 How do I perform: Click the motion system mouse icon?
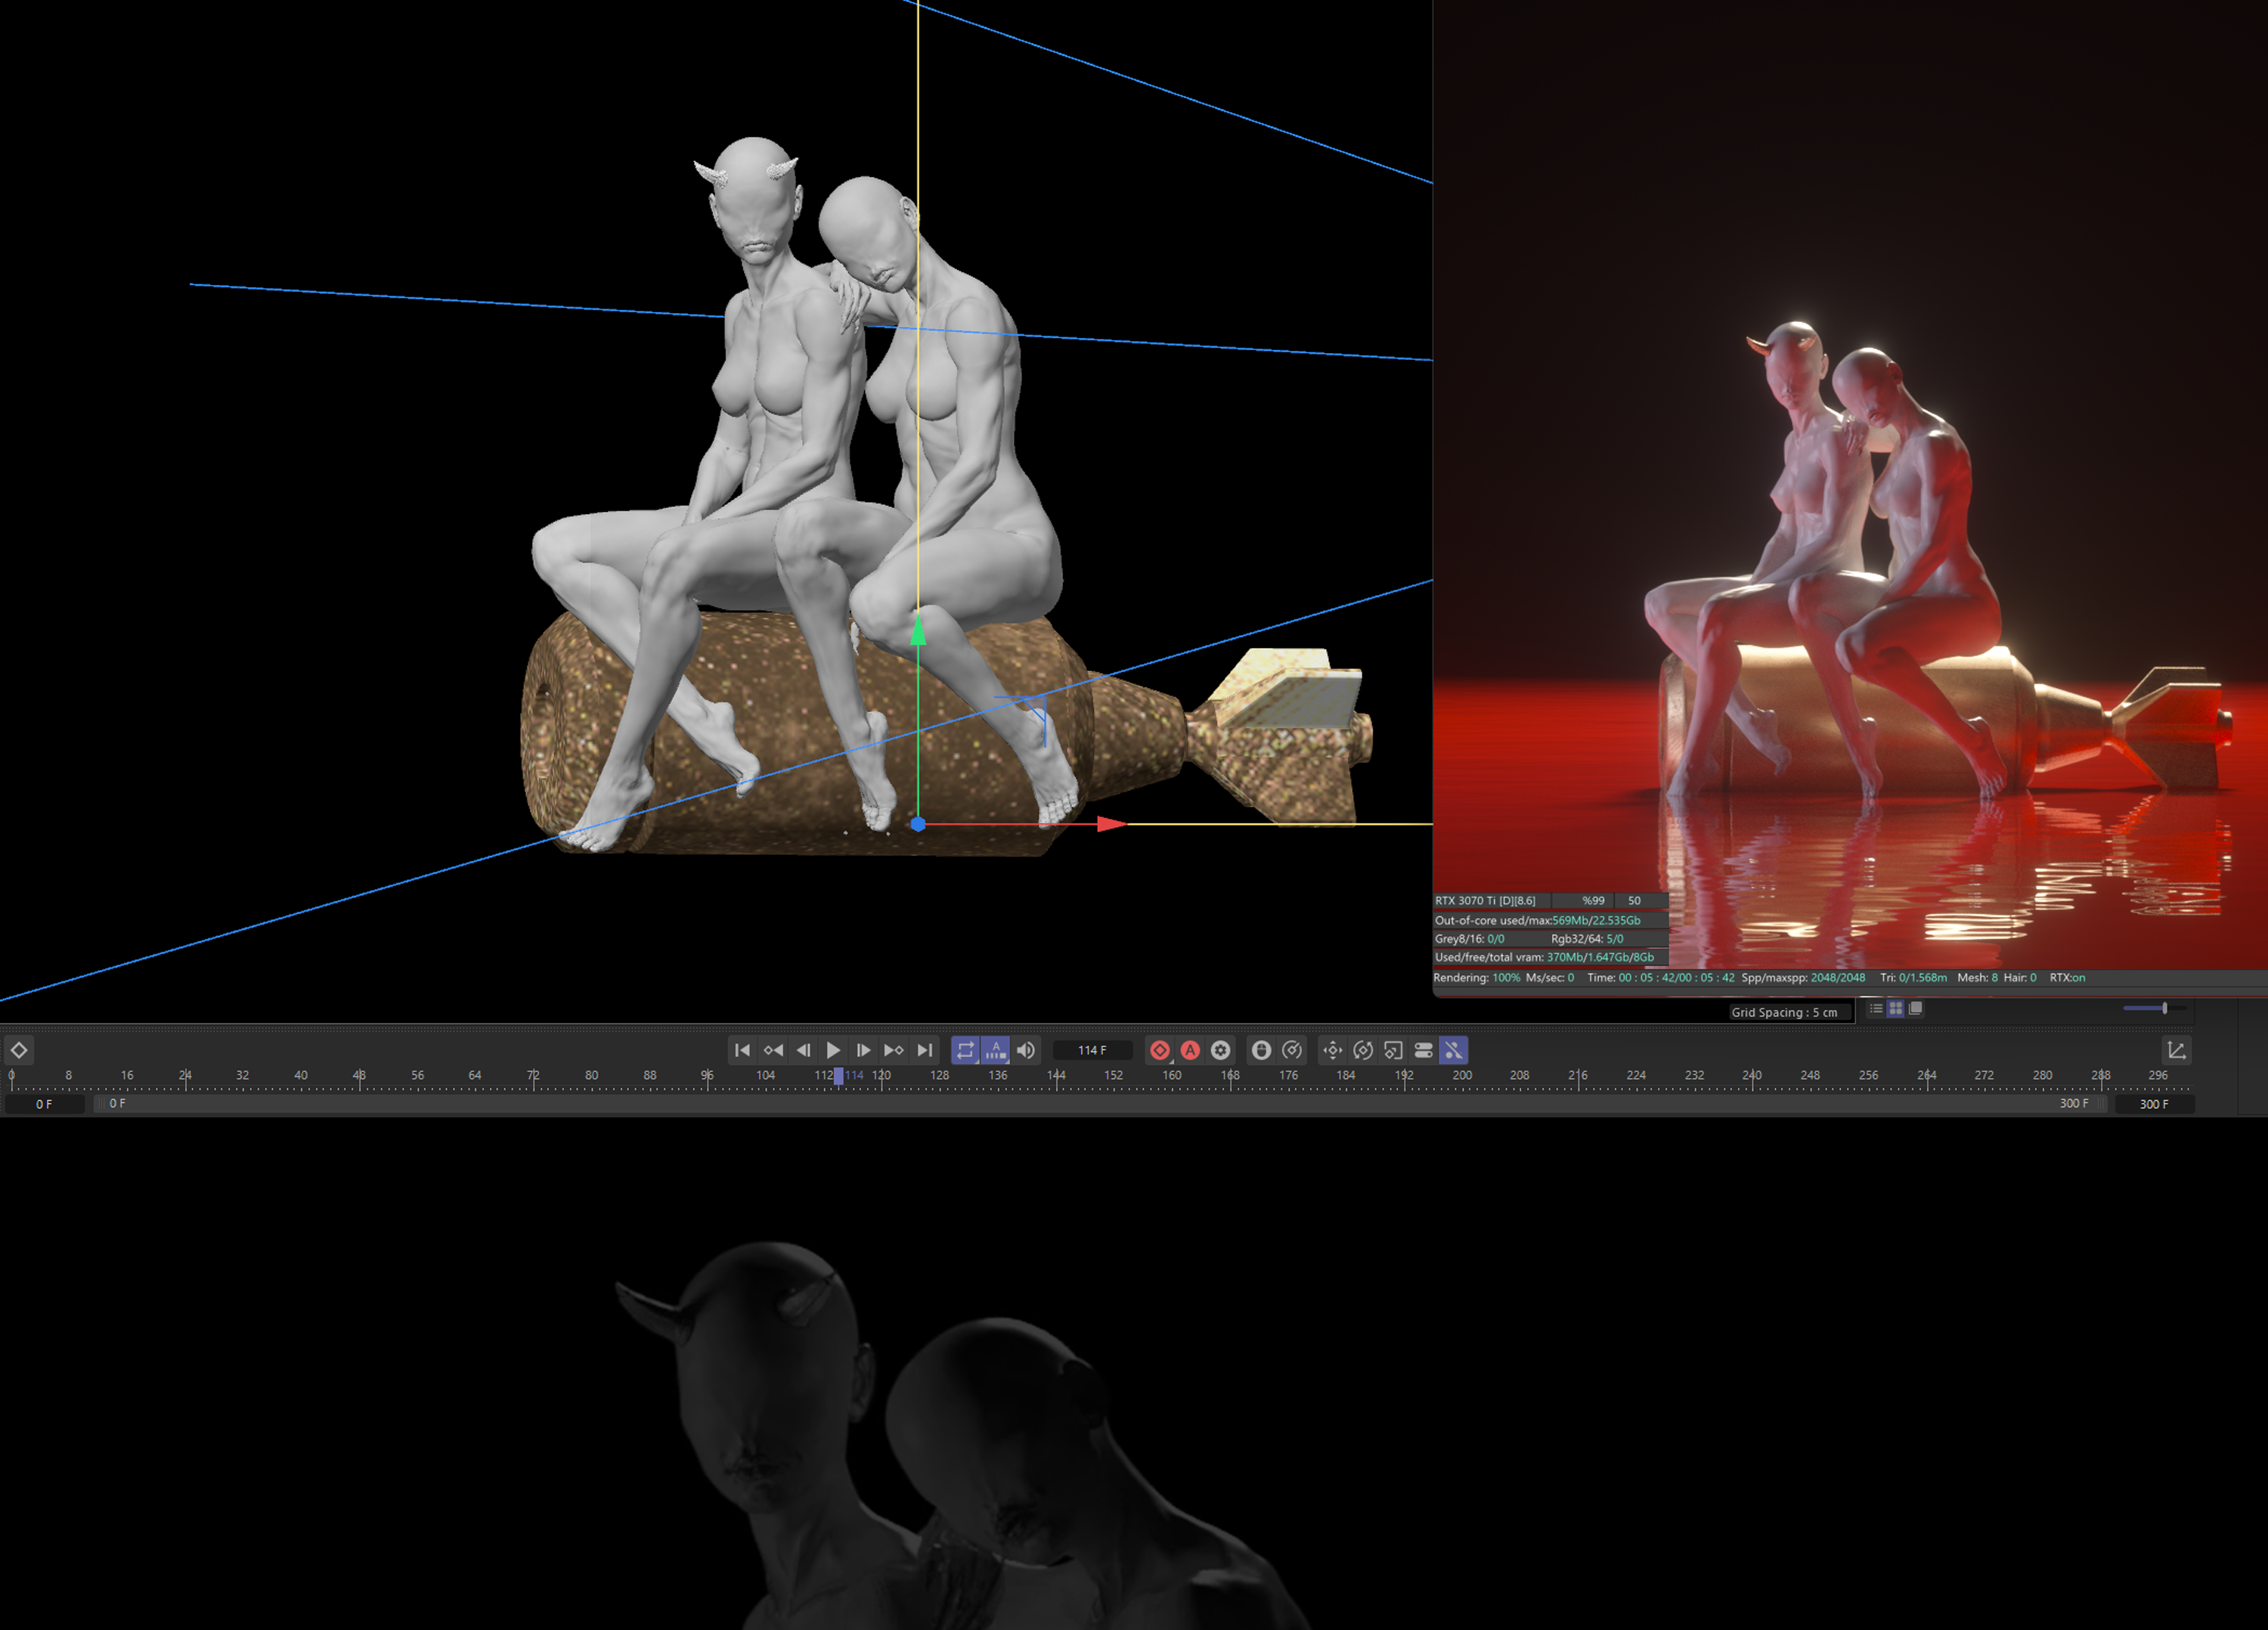[1262, 1050]
